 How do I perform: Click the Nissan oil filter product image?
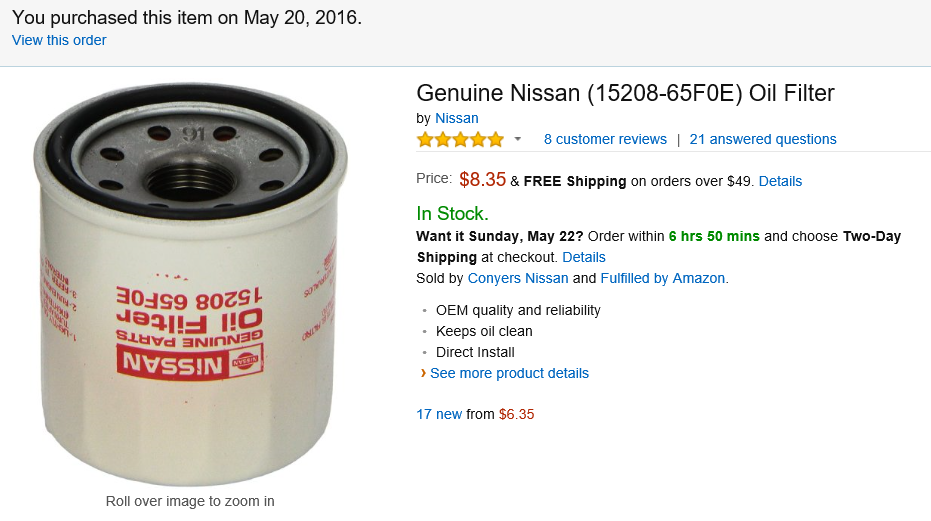coord(190,275)
